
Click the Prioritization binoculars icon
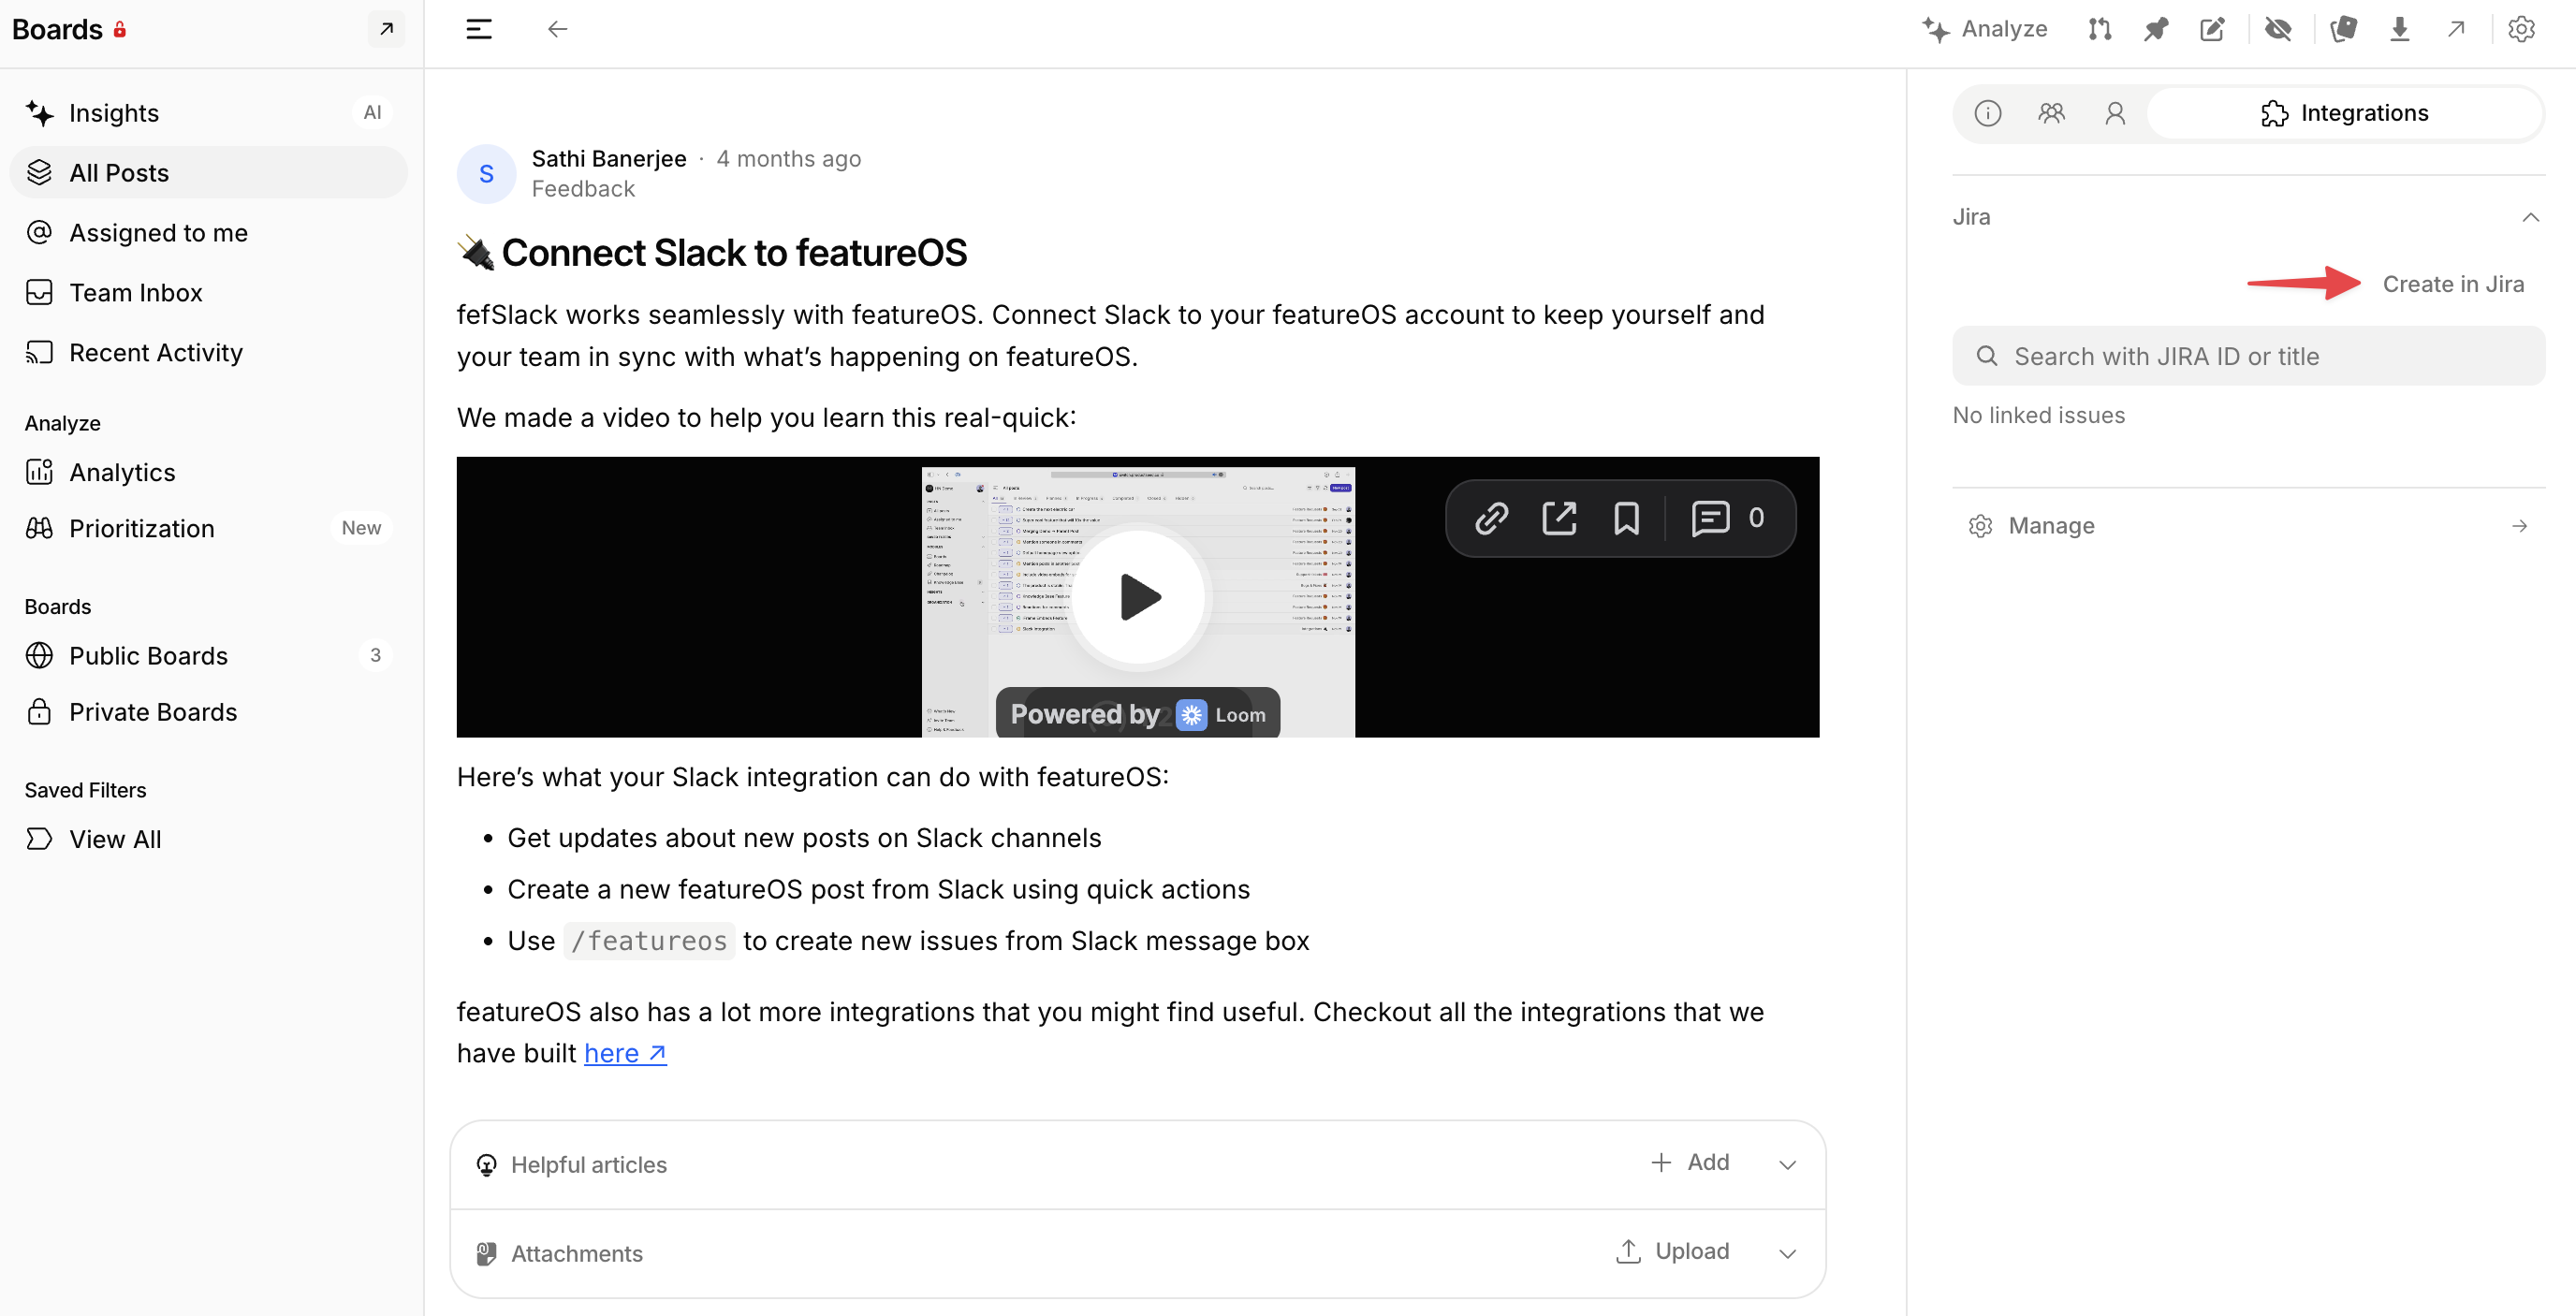39,528
